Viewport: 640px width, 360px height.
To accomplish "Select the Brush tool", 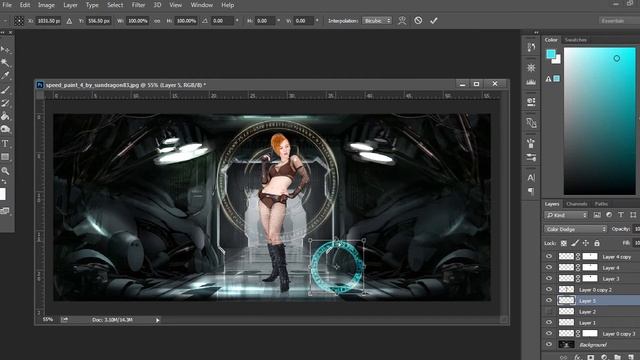I will coord(5,90).
